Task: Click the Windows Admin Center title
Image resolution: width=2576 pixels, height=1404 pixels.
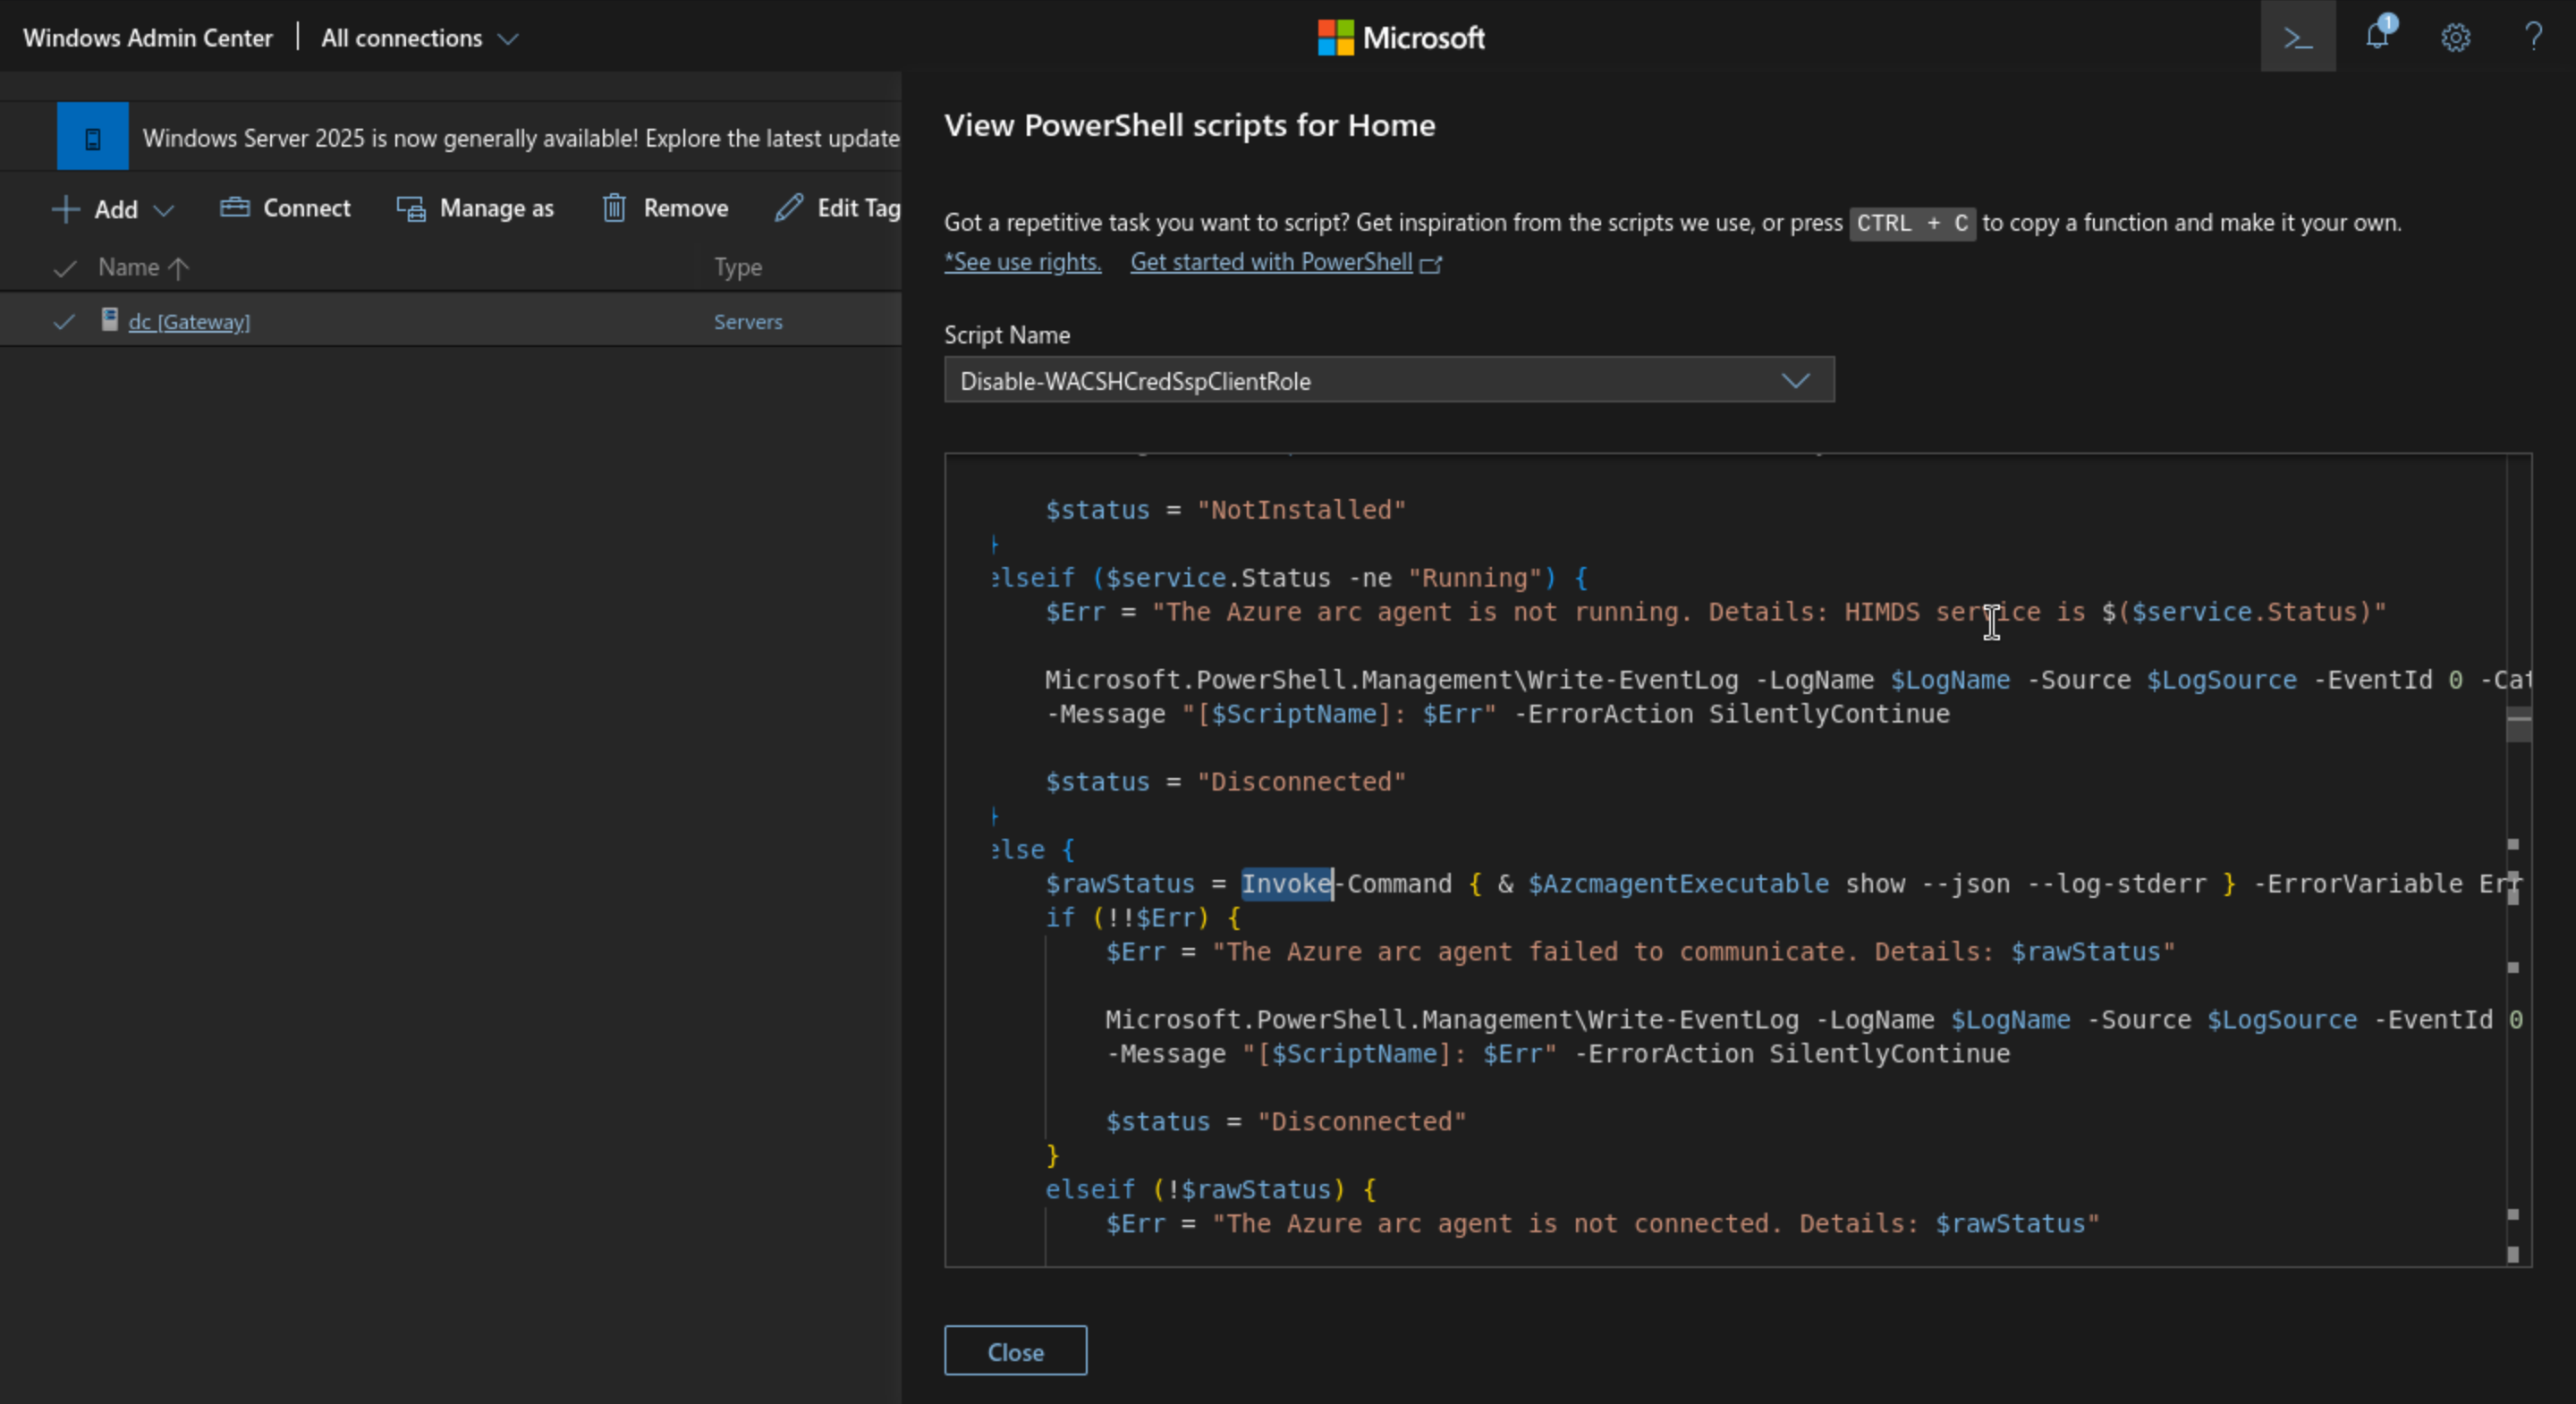Action: click(148, 38)
